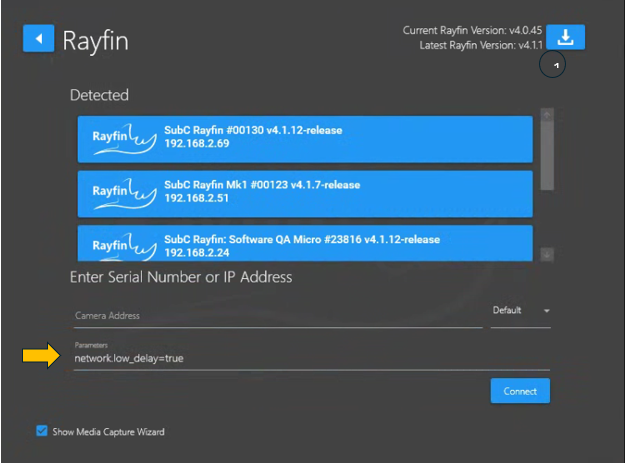Select Software QA Micro #23816 camera
The image size is (625, 463).
point(305,243)
